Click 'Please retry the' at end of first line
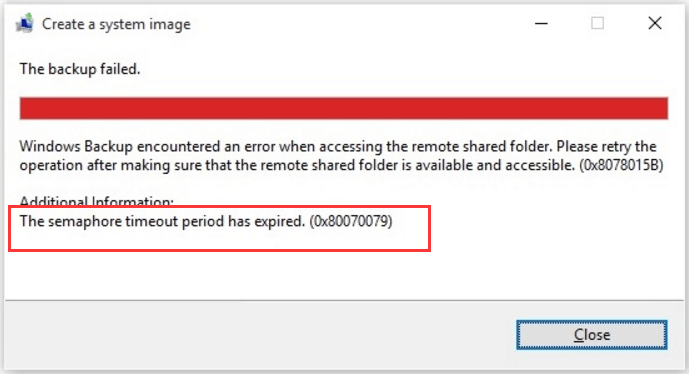Viewport: 690px width, 374px height. point(606,146)
